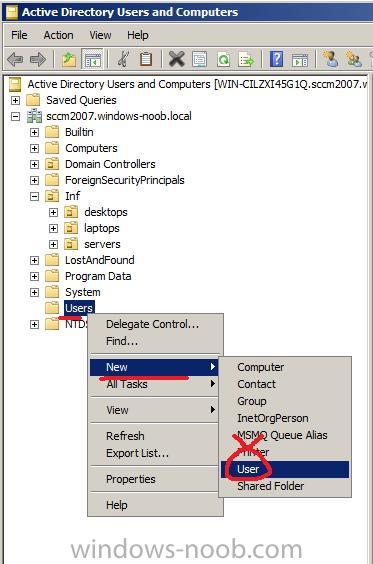
Task: Click the Back arrow toolbar icon
Action: 15,59
